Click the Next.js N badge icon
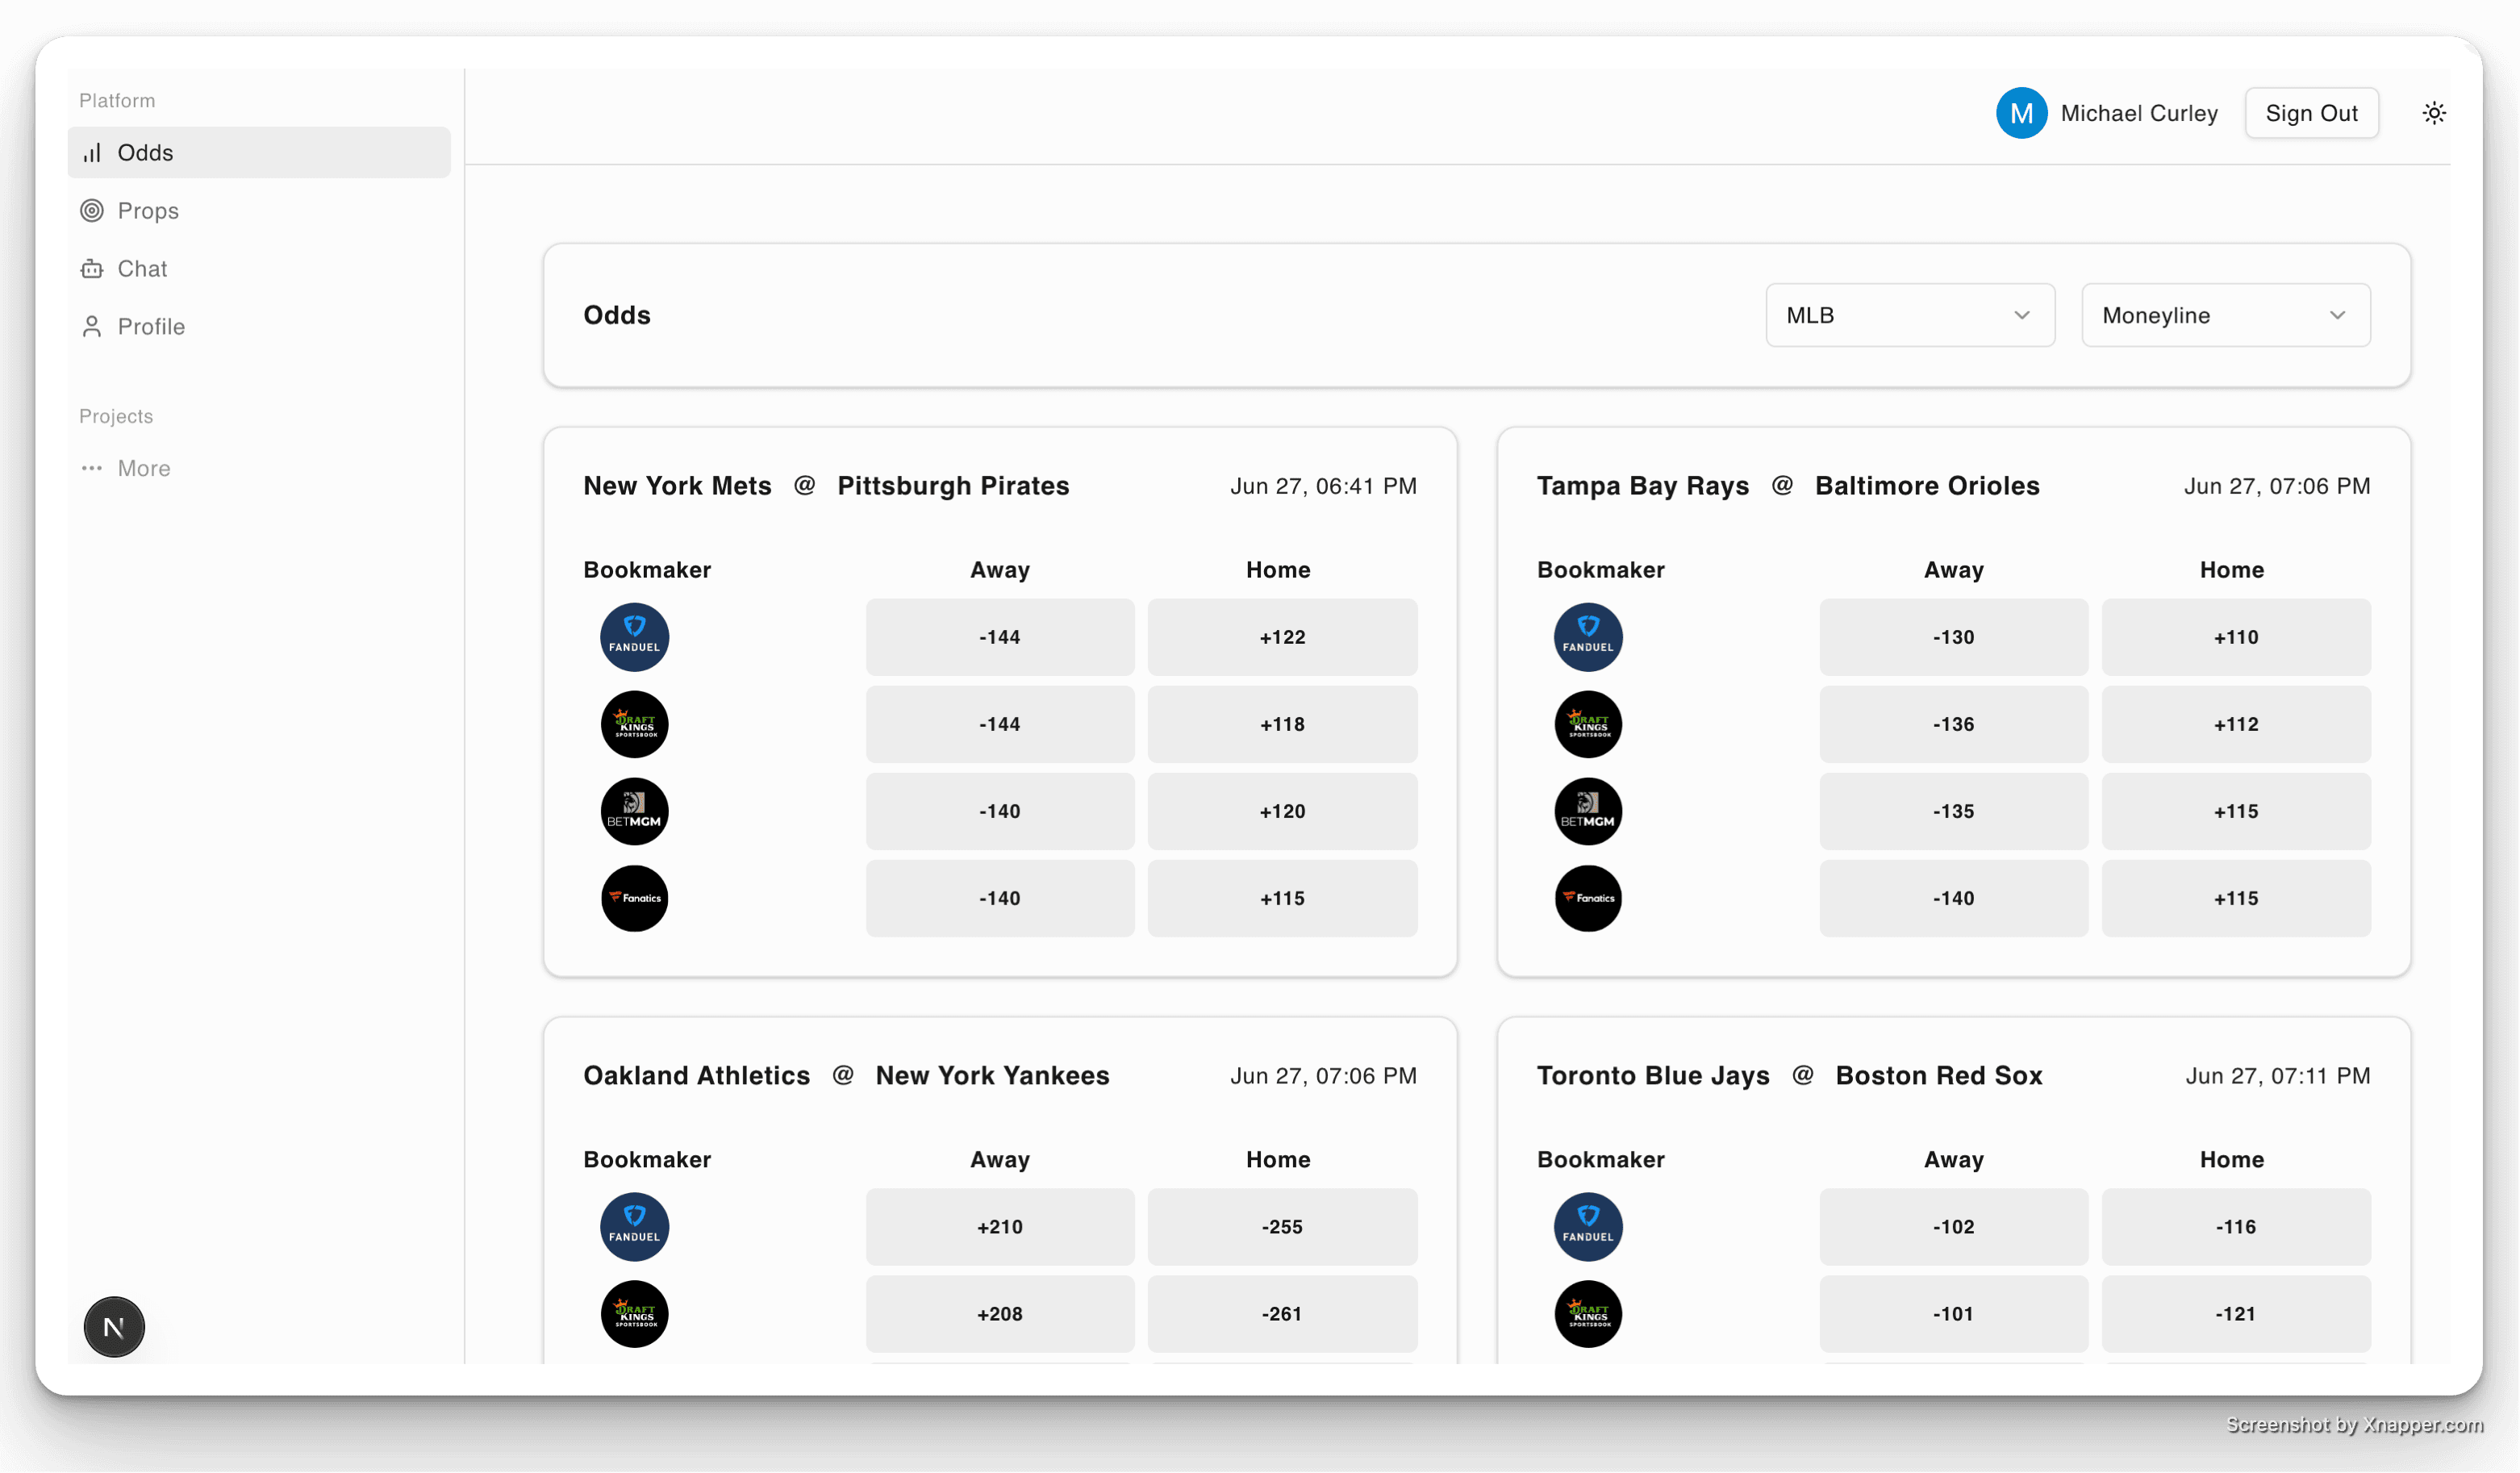The image size is (2520, 1473). pos(114,1327)
